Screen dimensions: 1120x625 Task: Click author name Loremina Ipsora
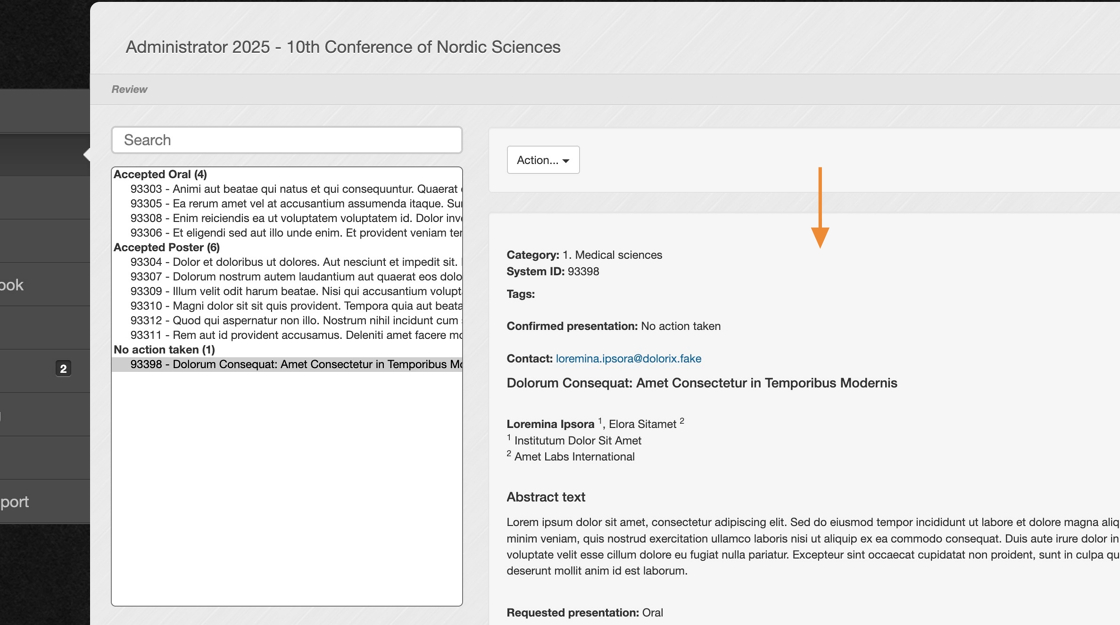click(x=550, y=424)
